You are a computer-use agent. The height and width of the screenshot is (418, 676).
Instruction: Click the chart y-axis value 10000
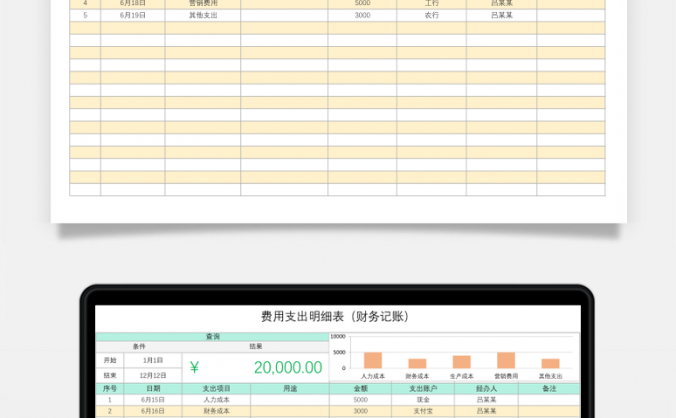[338, 337]
